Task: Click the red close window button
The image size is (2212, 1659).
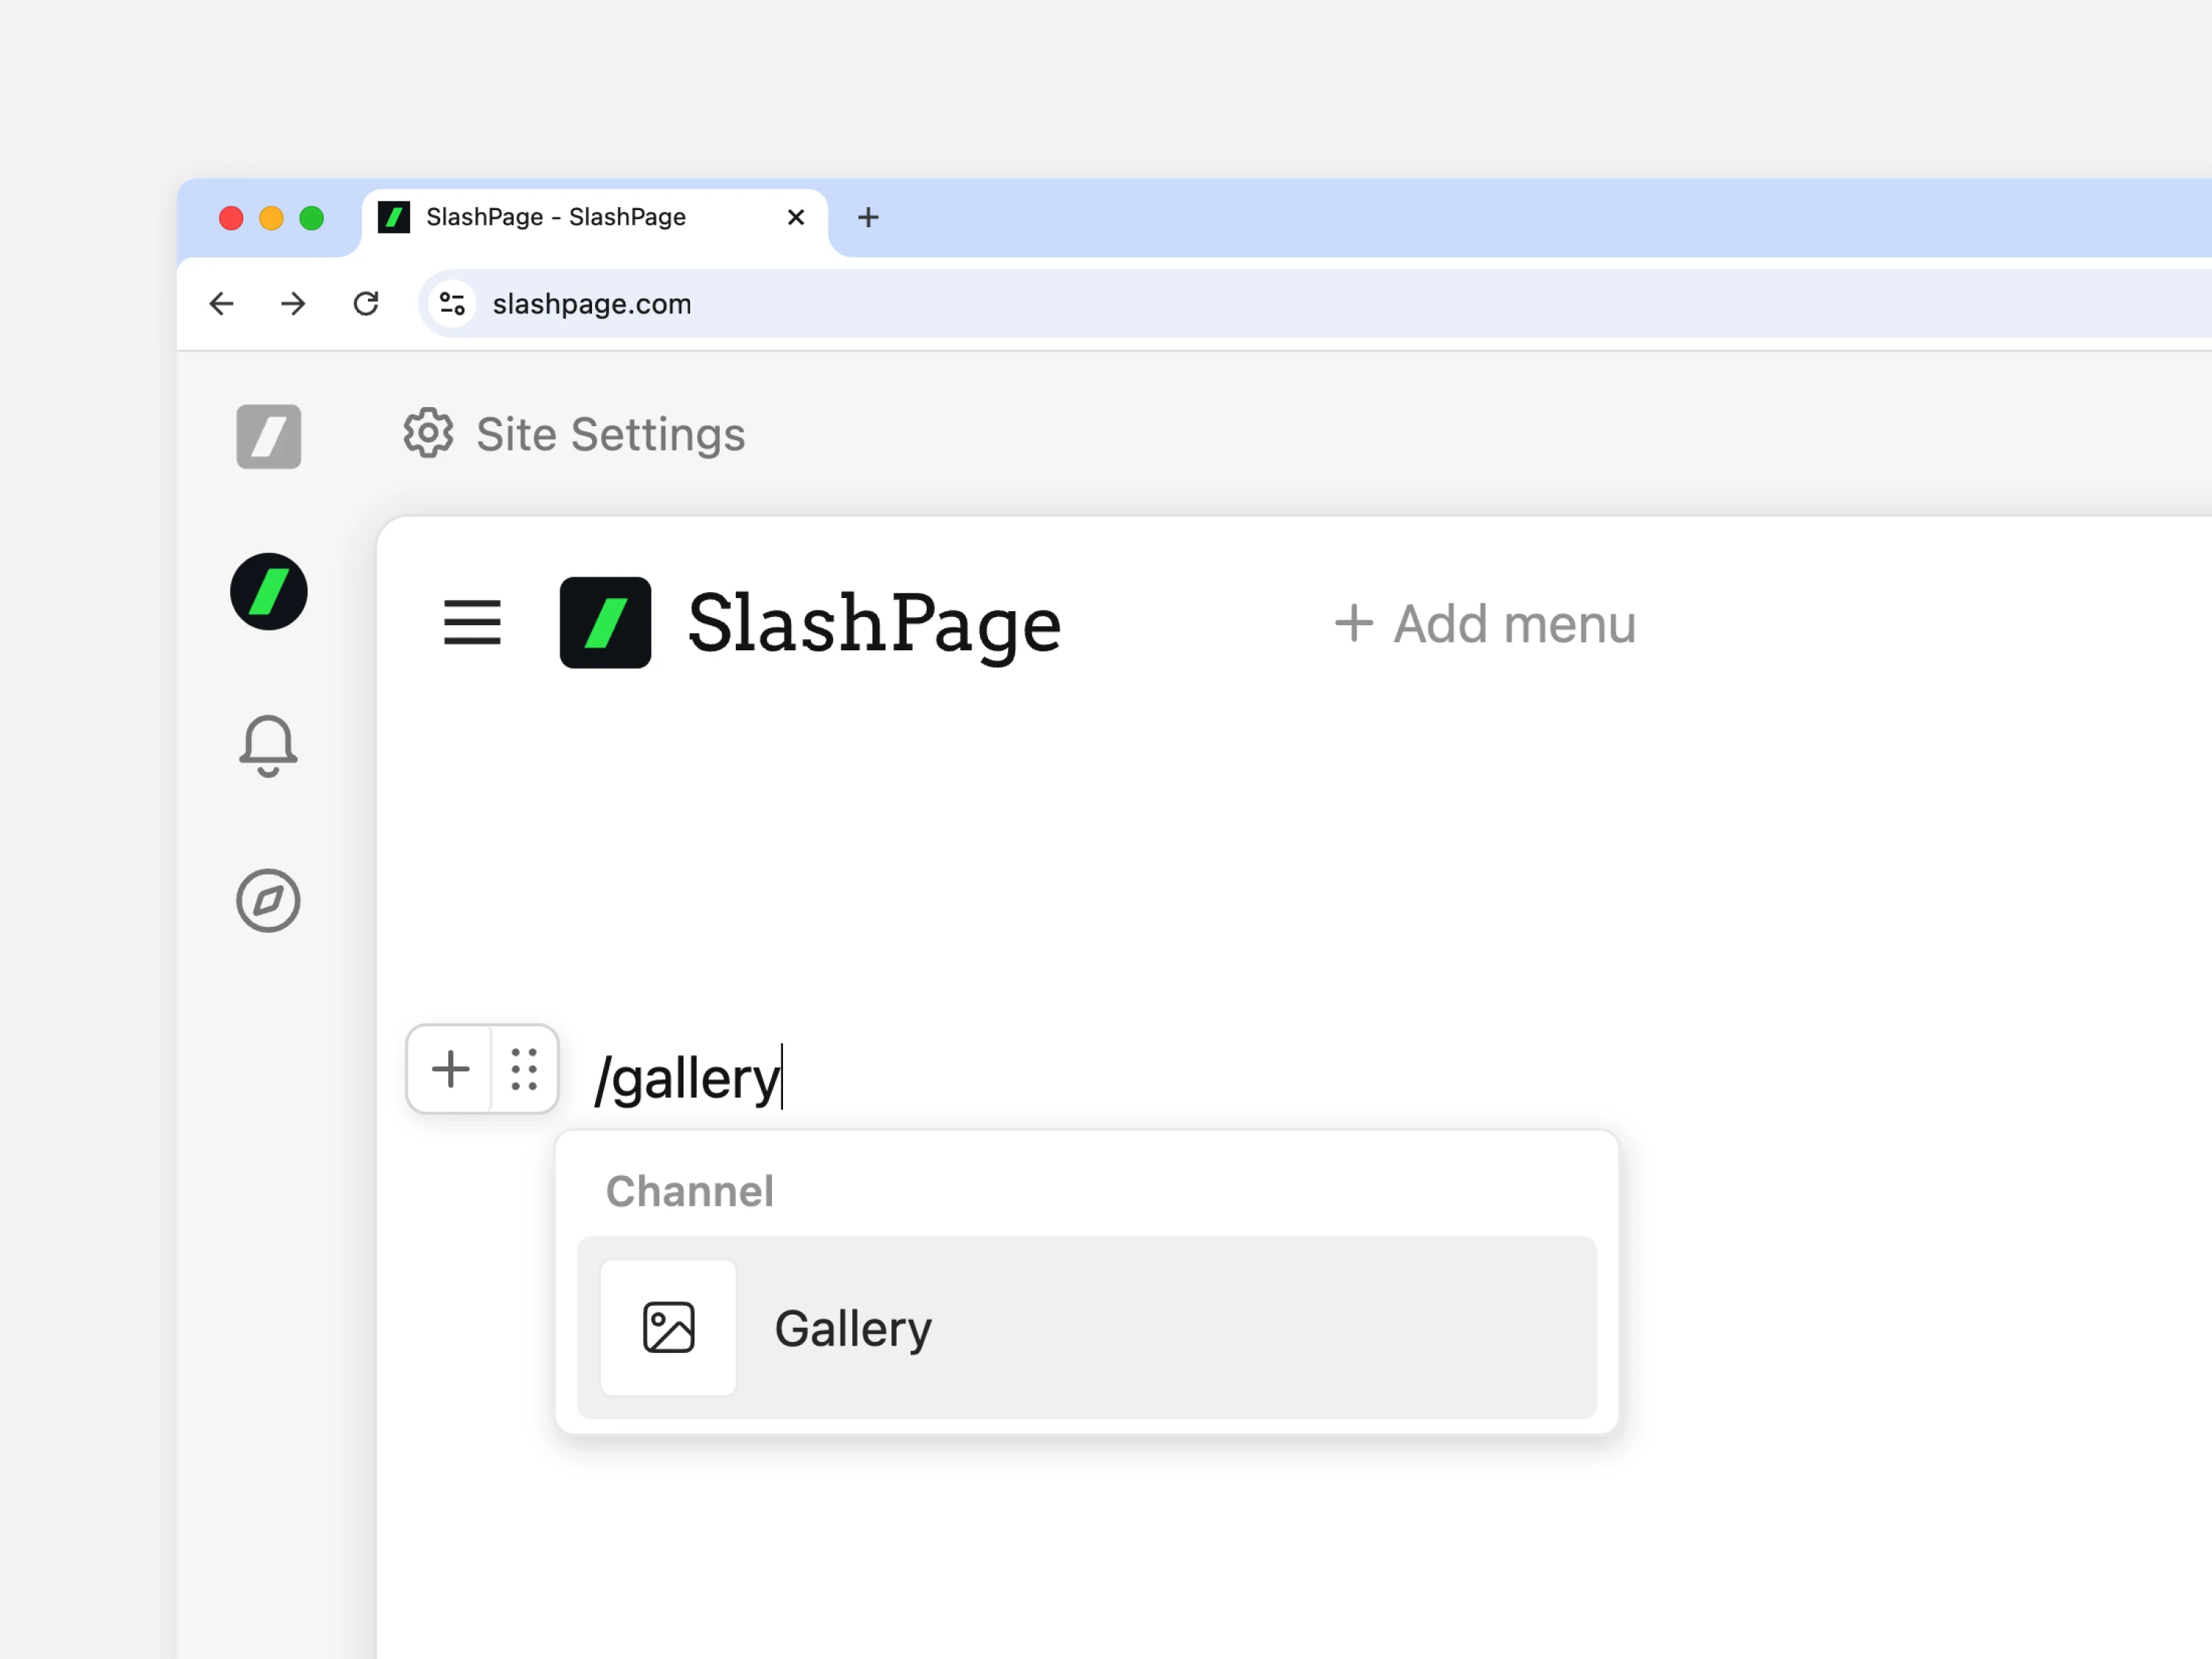Action: pos(231,217)
